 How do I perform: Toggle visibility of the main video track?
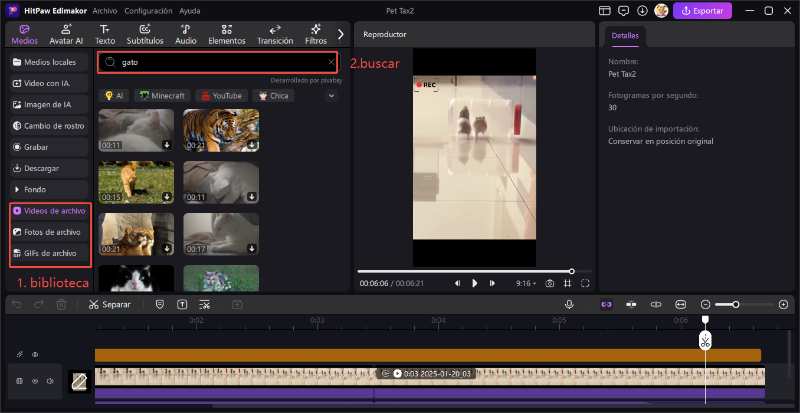[35, 381]
